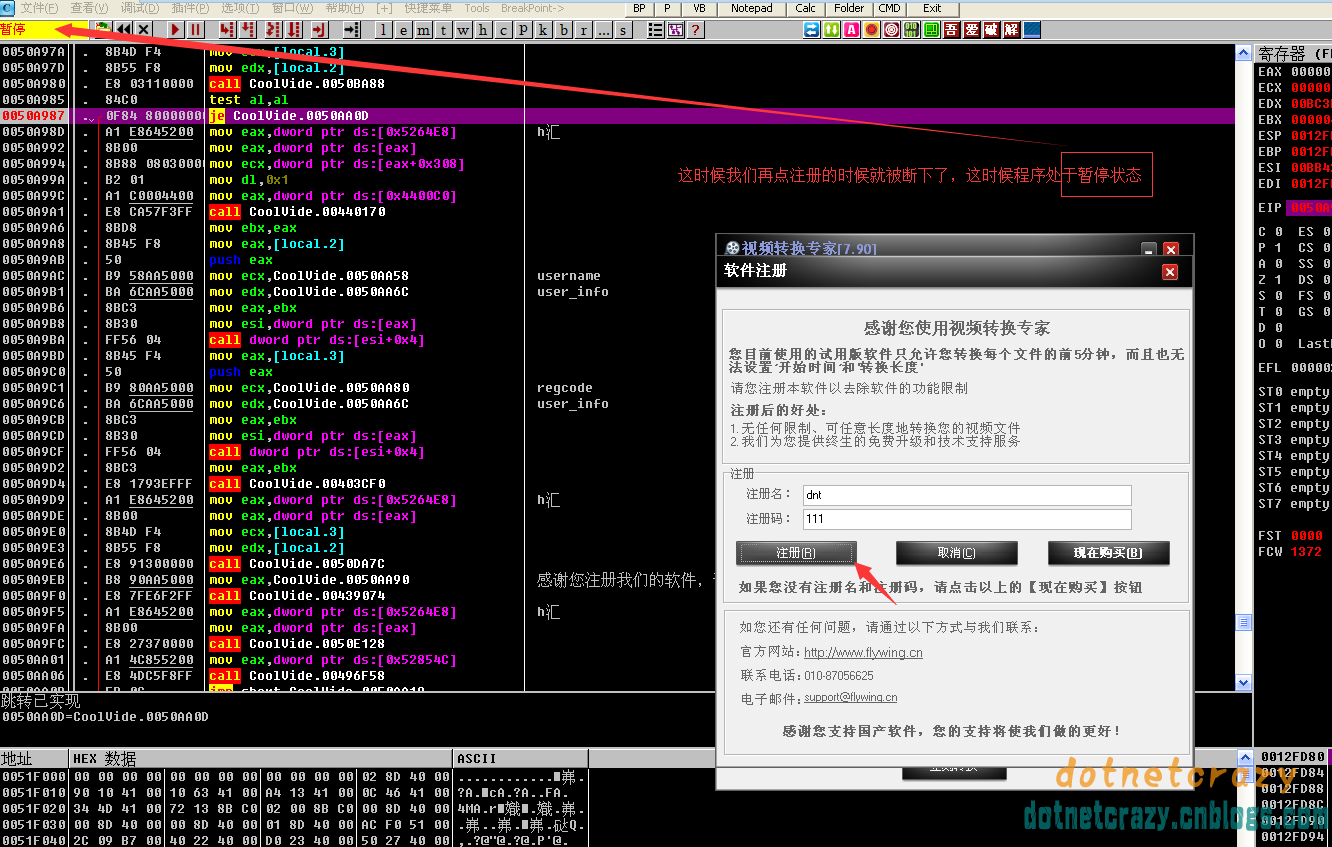Image resolution: width=1332 pixels, height=847 pixels.
Task: Open the 窗口(W) menu
Action: click(292, 8)
